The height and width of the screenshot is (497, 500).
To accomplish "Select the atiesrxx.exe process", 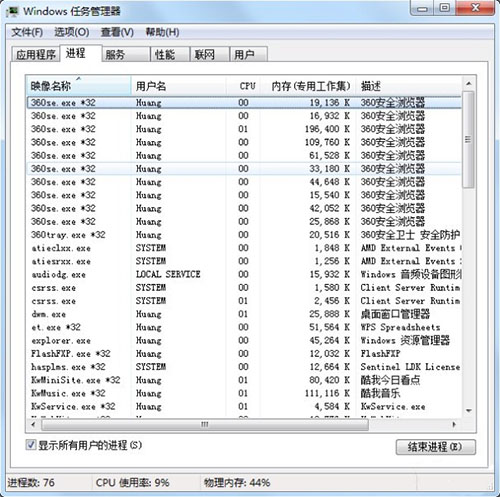I will tap(244, 261).
